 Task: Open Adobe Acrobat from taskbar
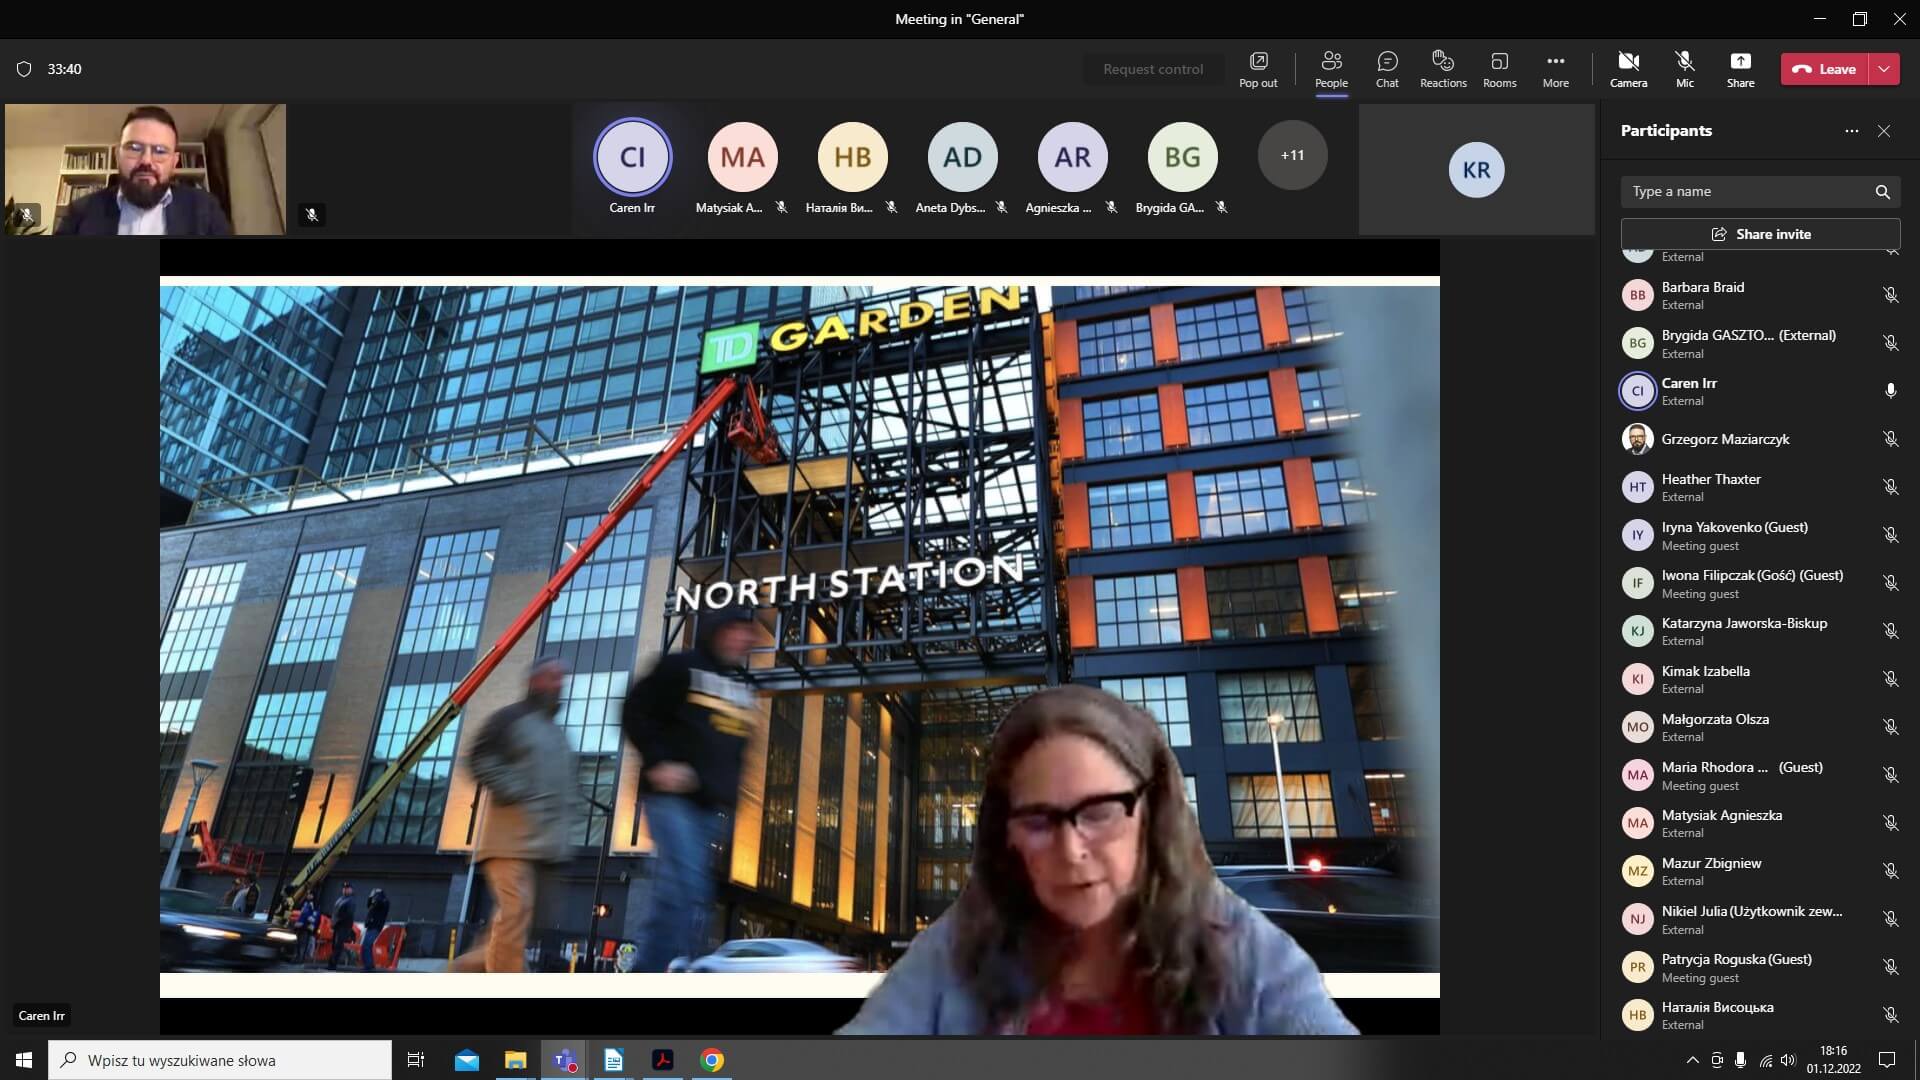click(x=662, y=1060)
